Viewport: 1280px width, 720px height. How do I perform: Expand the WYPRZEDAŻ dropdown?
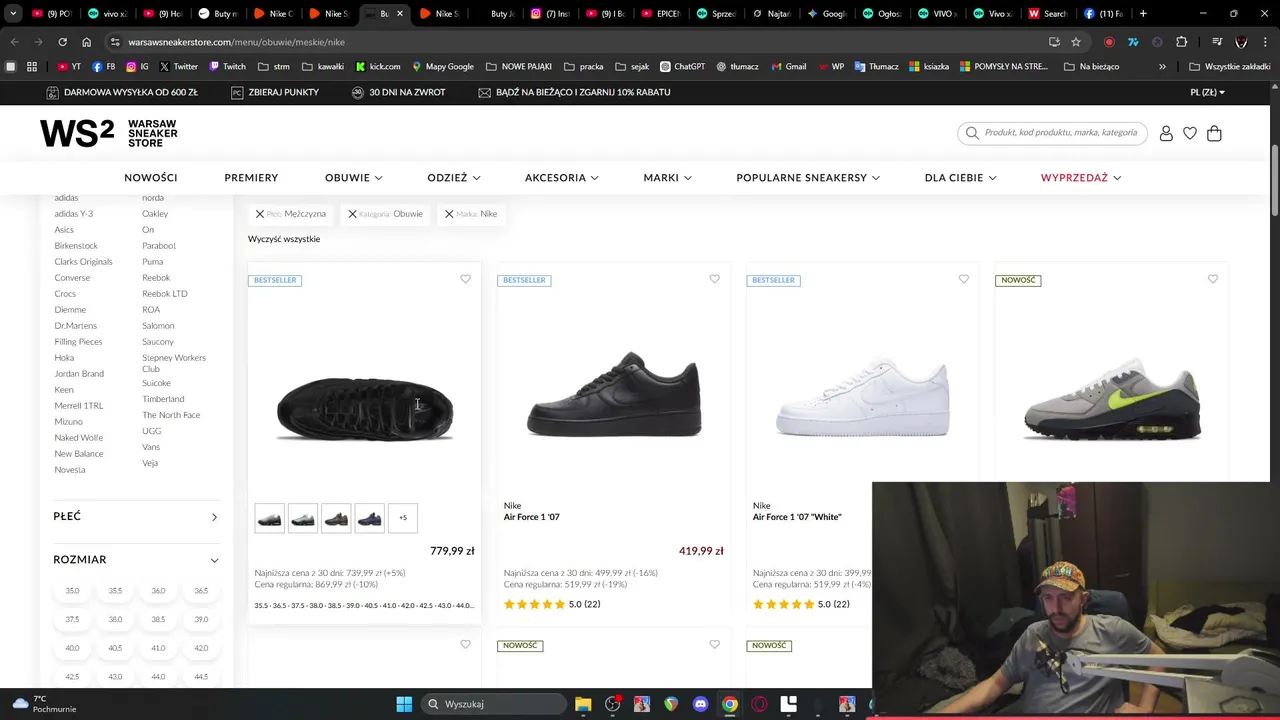tap(1081, 178)
